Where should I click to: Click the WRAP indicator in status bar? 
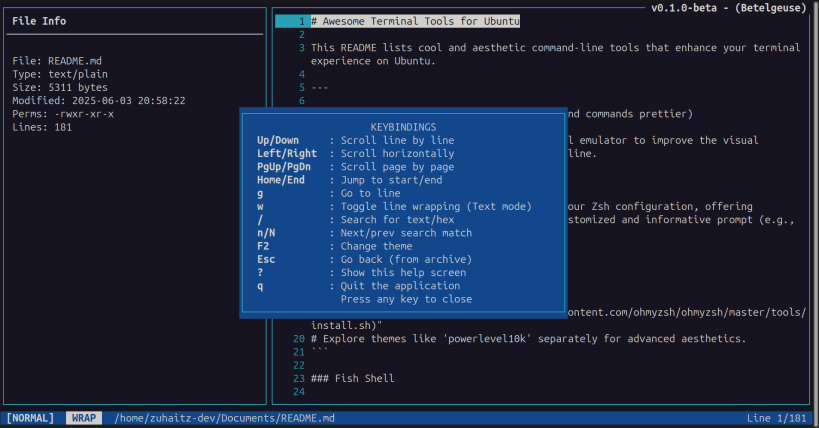(x=84, y=418)
